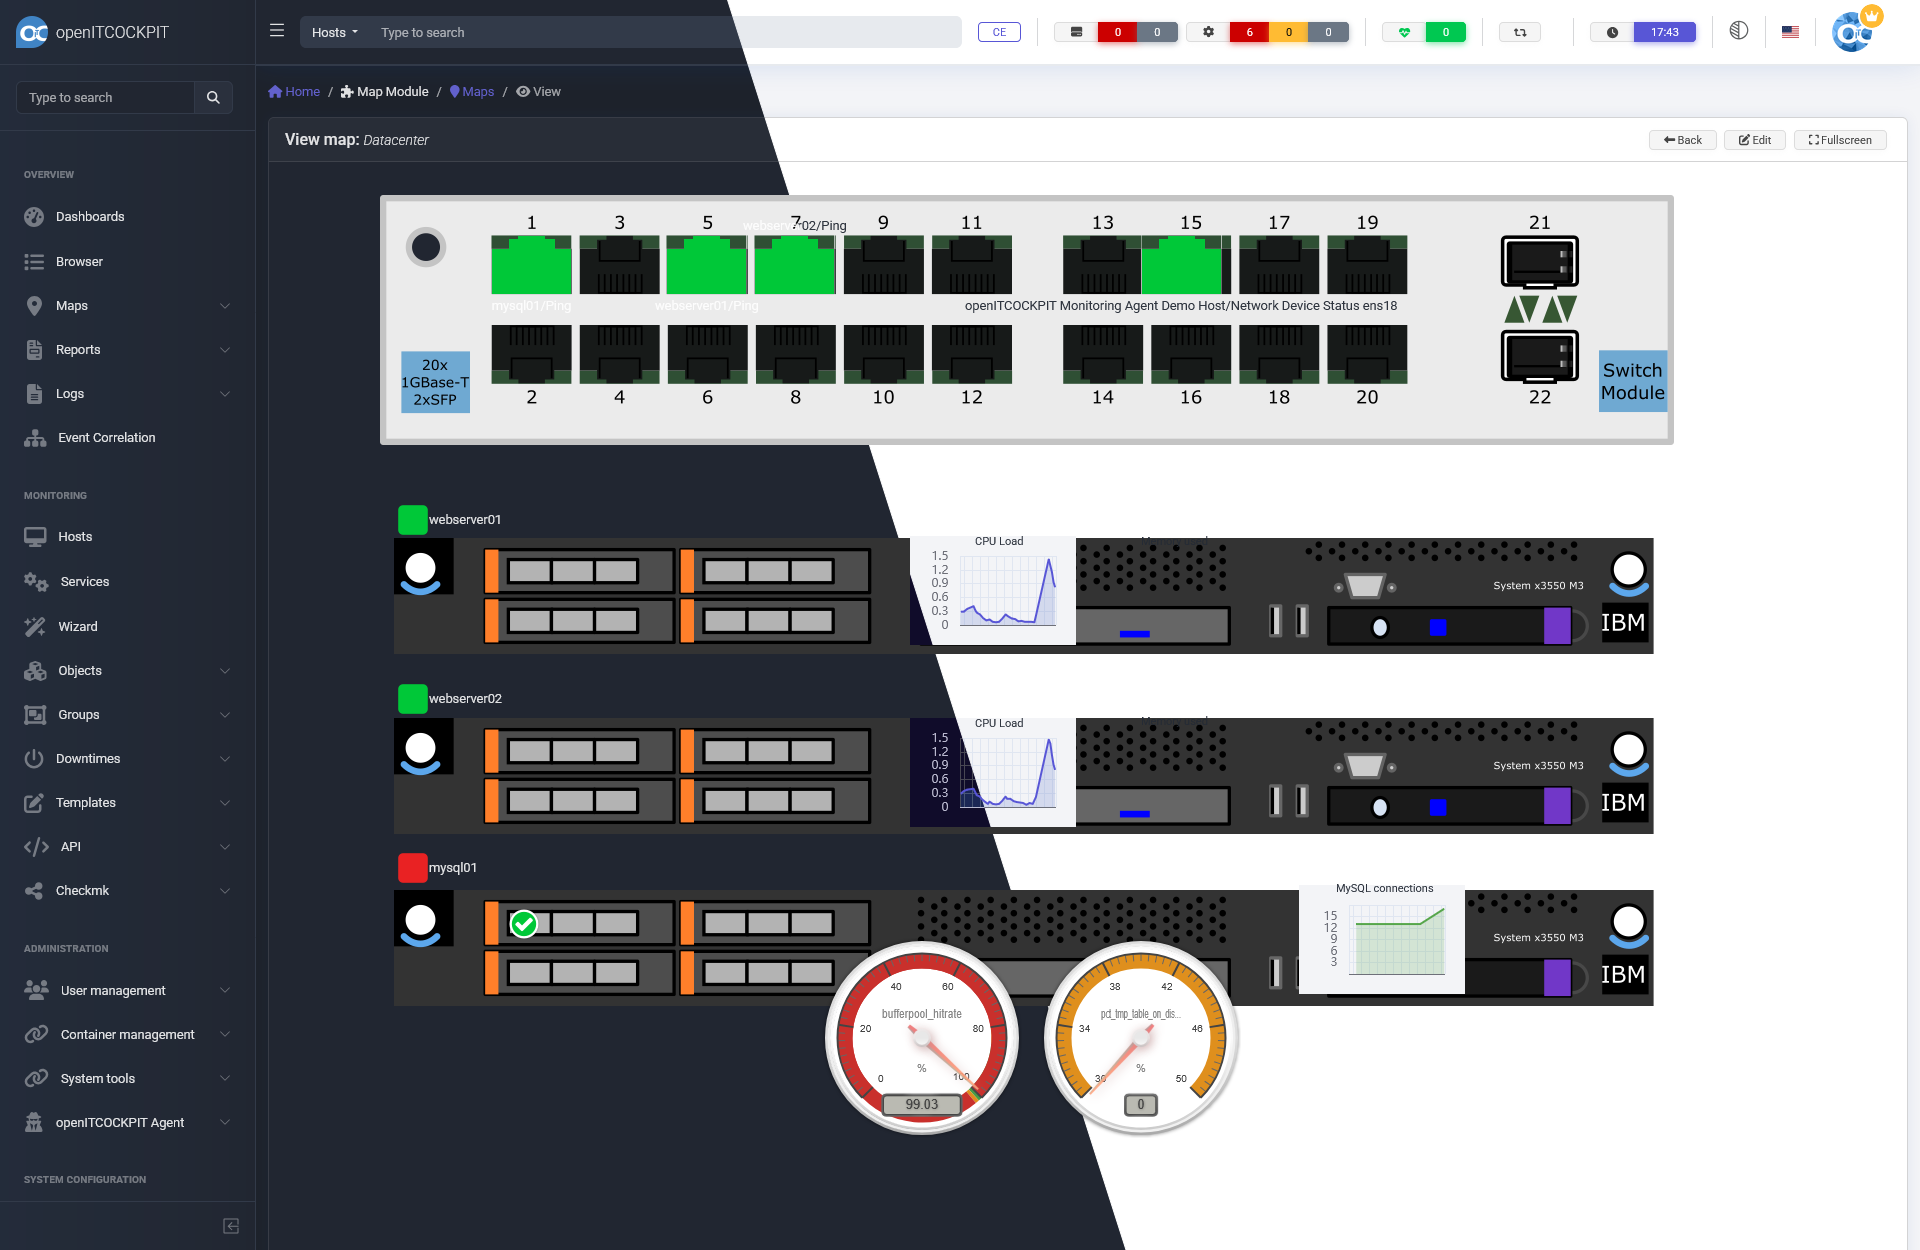
Task: Collapse the sidebar with bottom arrow icon
Action: click(231, 1226)
